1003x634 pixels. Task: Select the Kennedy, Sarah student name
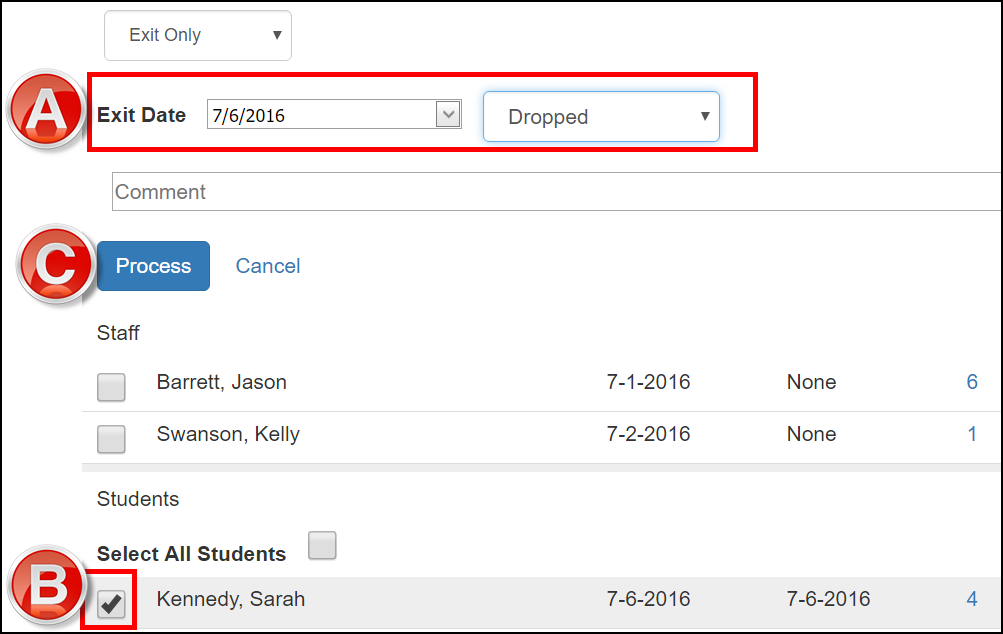coord(231,599)
